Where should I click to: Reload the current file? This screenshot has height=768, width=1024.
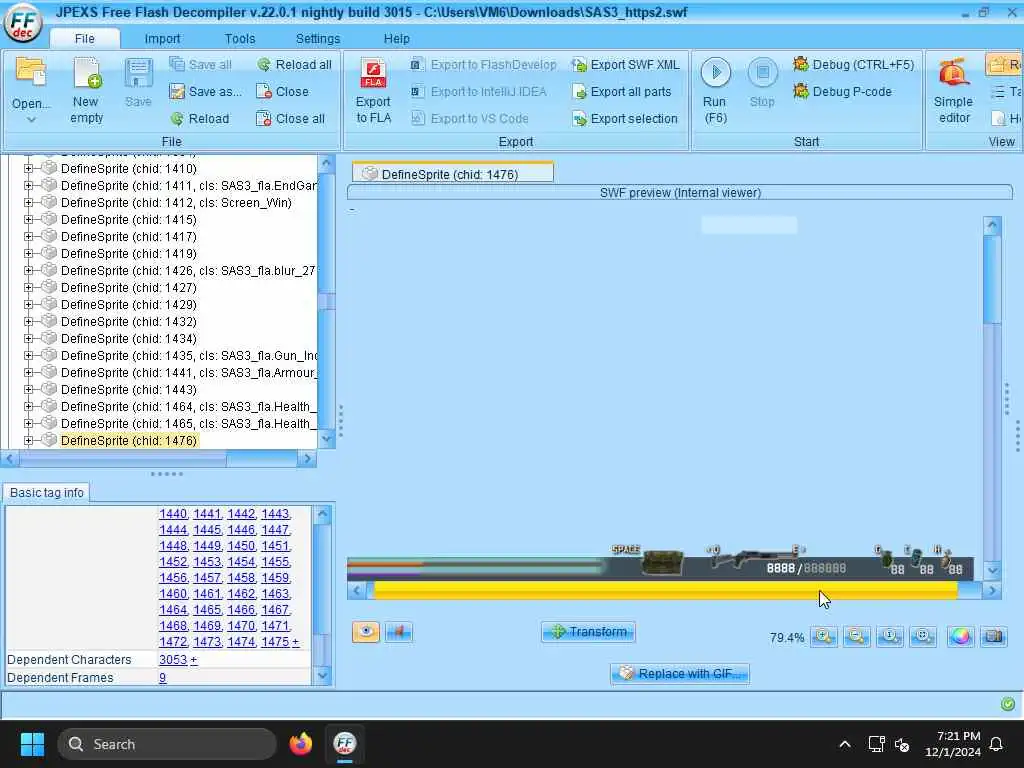click(x=200, y=119)
